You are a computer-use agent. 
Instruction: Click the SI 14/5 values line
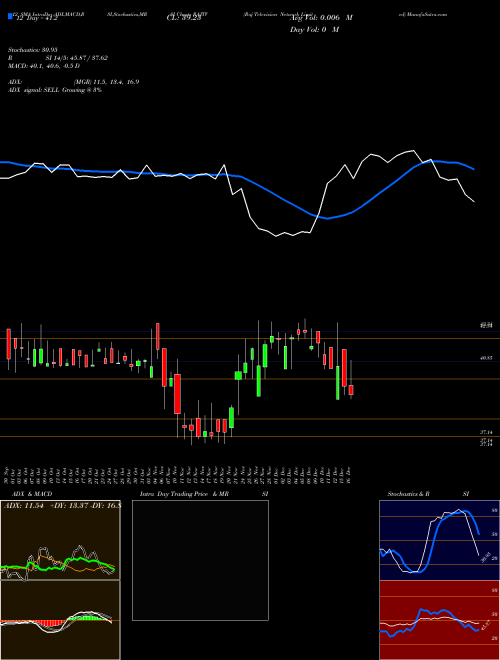click(x=77, y=58)
